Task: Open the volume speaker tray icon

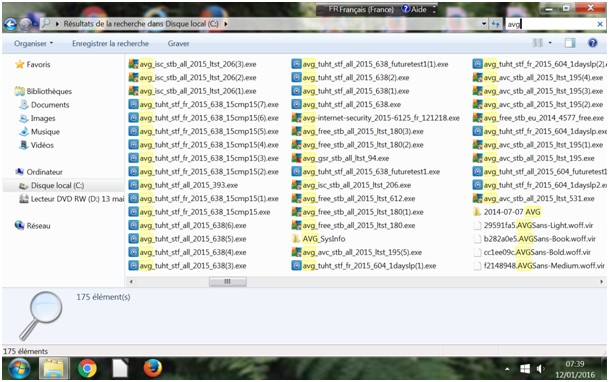Action: click(541, 368)
